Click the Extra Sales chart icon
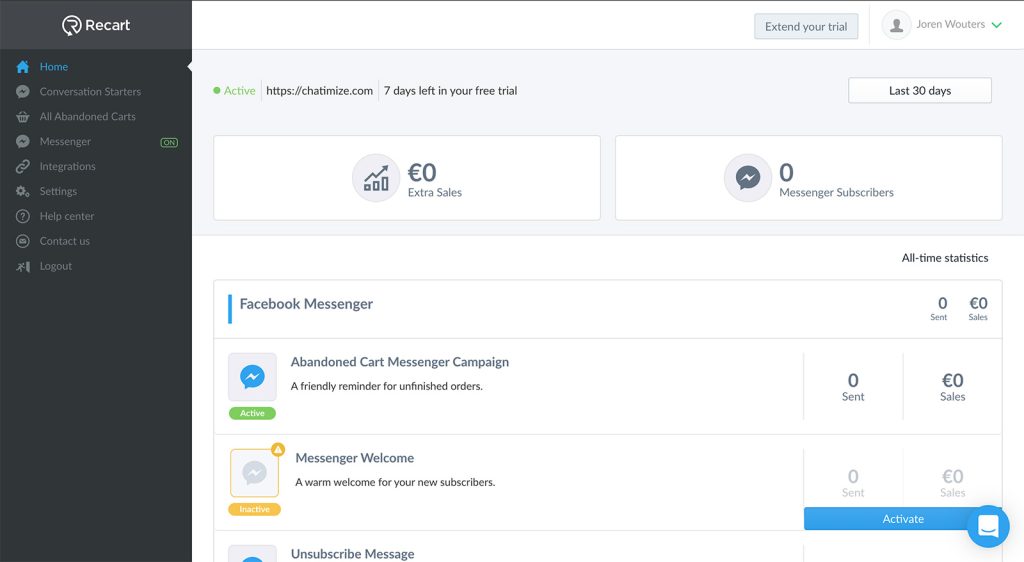The image size is (1024, 562). pyautogui.click(x=376, y=178)
